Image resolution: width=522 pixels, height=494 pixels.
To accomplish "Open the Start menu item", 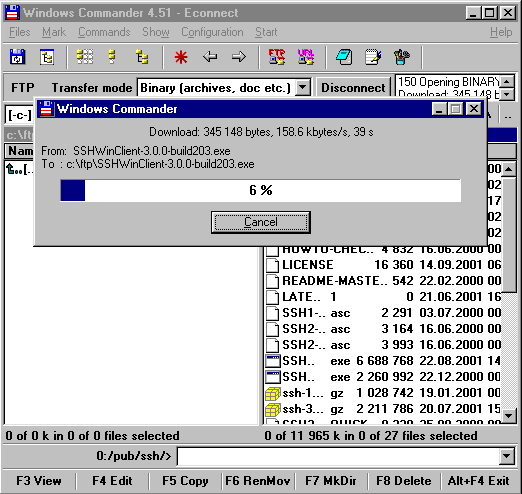I will tap(266, 32).
